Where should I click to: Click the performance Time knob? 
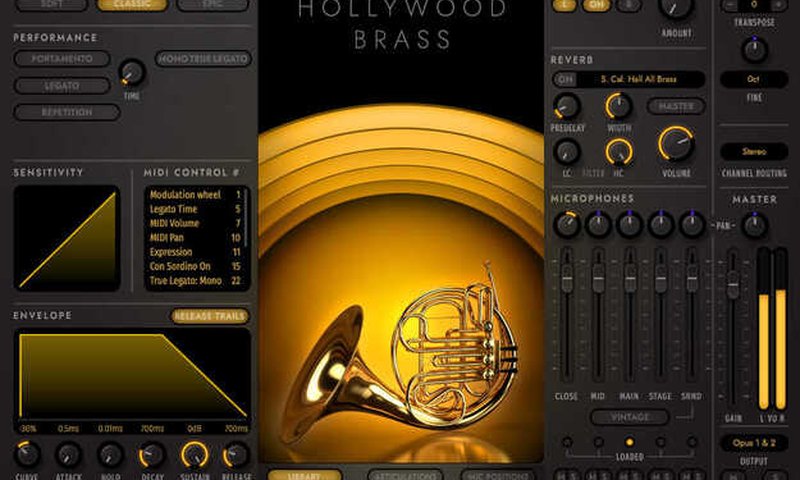(x=131, y=72)
